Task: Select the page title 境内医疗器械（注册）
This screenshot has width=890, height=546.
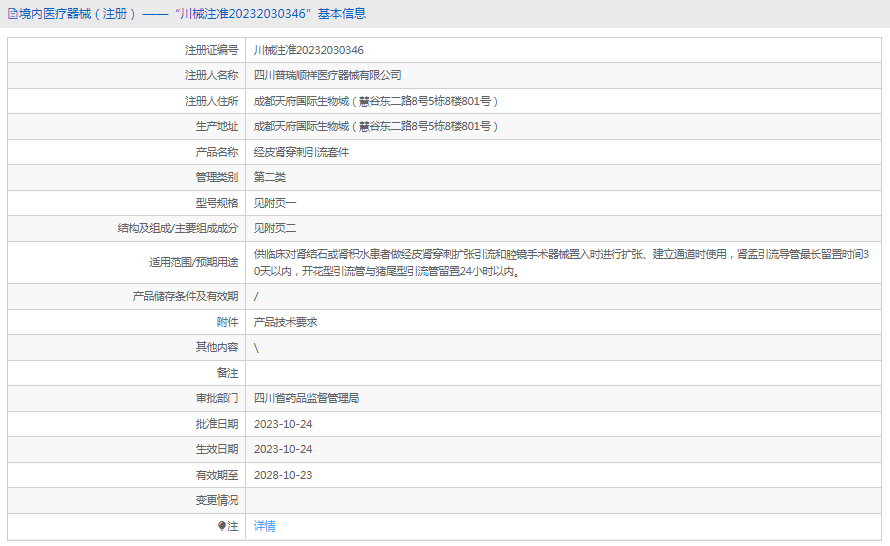Action: [78, 14]
